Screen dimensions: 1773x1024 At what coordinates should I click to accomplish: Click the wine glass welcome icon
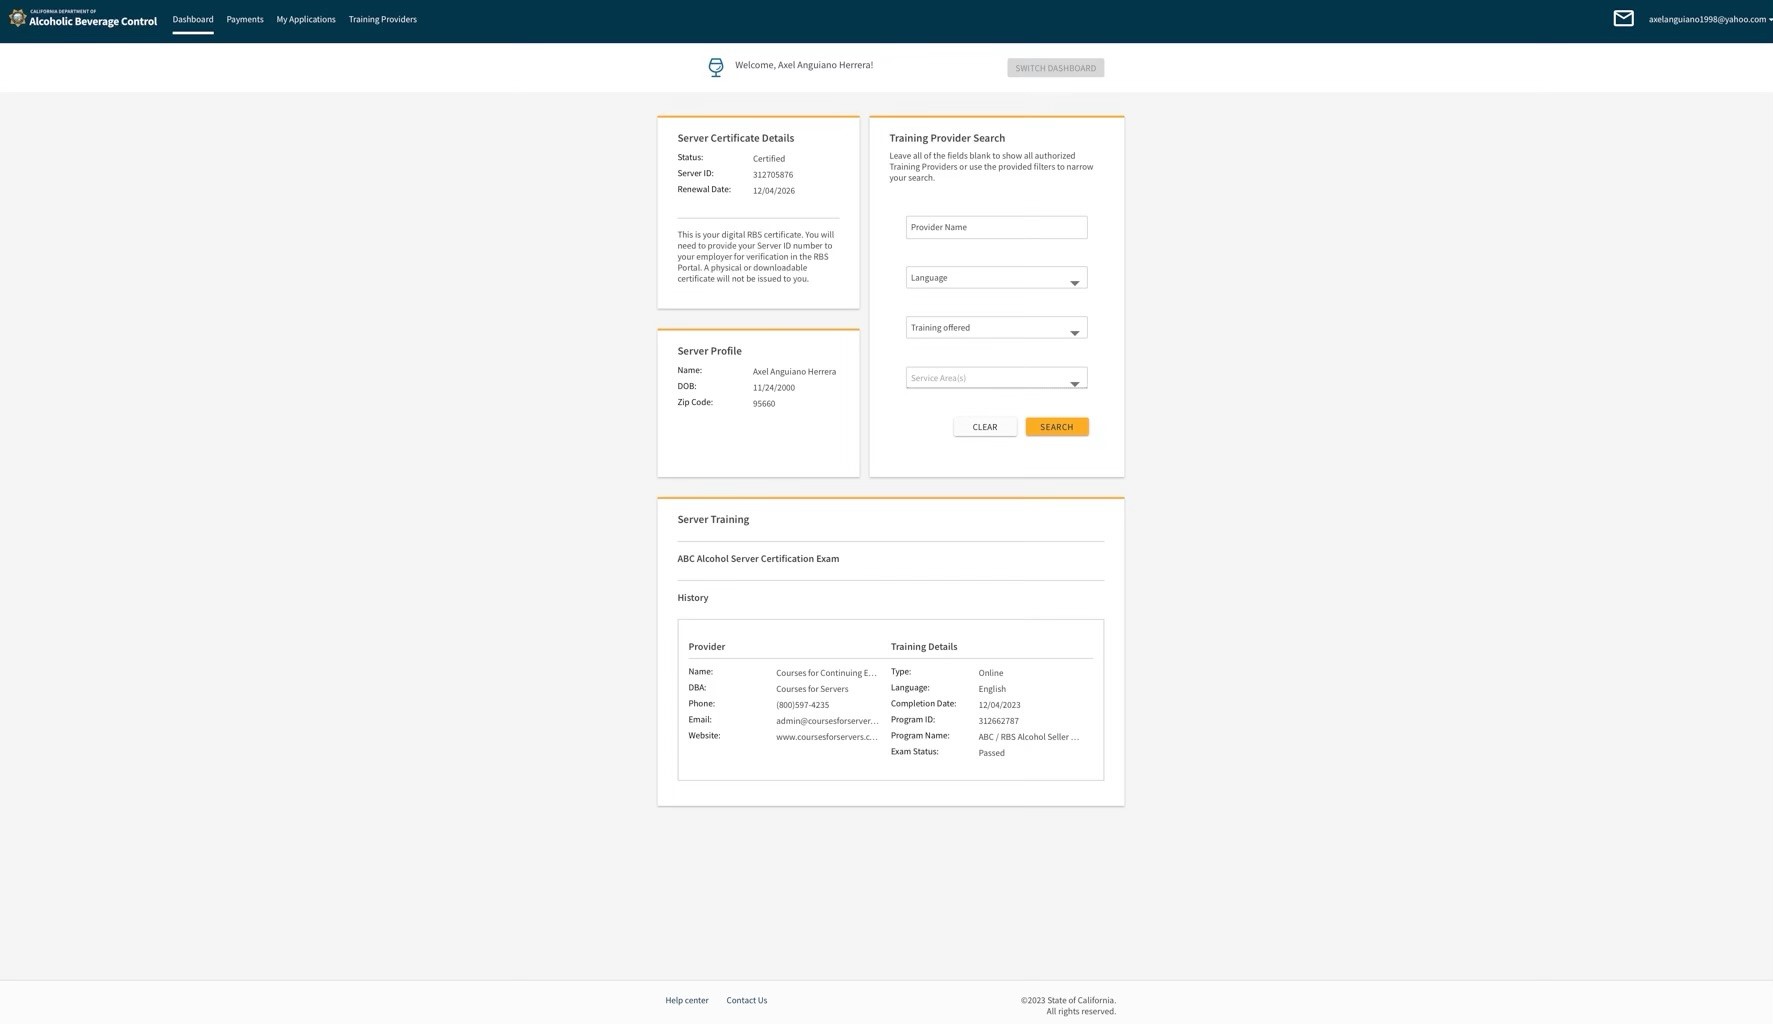tap(715, 67)
